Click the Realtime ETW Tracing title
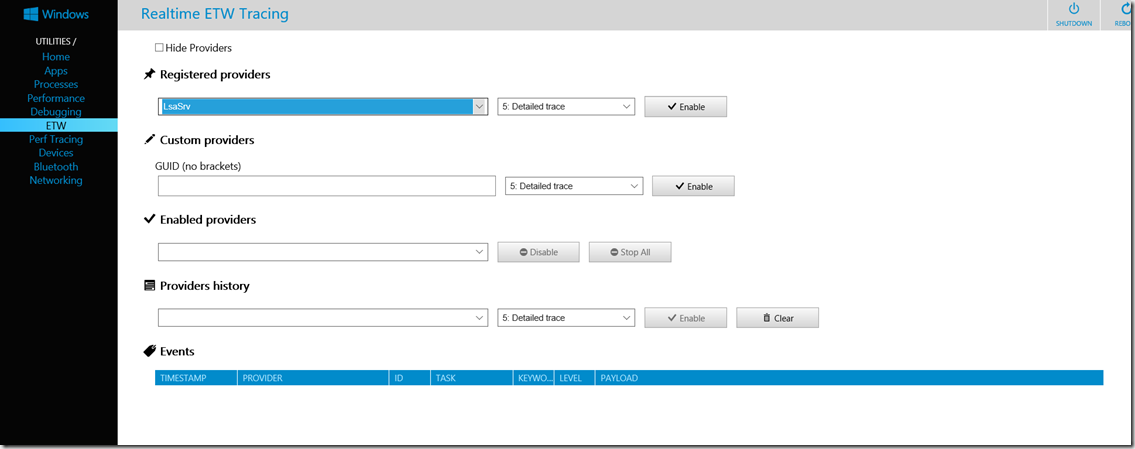This screenshot has width=1135, height=449. pyautogui.click(x=215, y=14)
